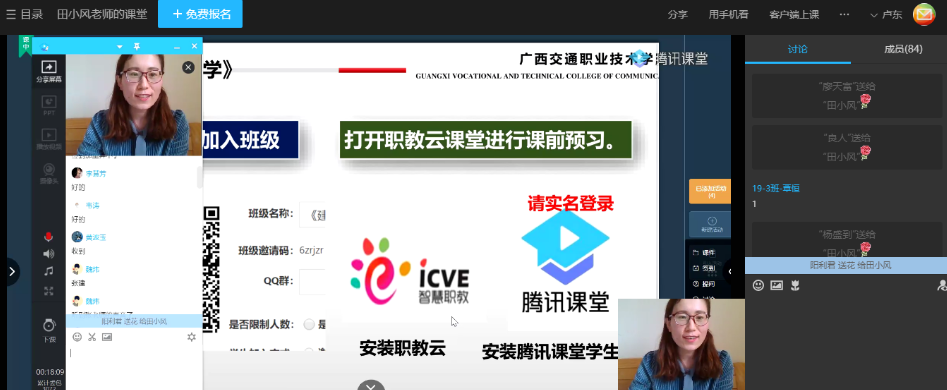Expand the 卢东 user account dropdown
947x390 pixels.
886,14
